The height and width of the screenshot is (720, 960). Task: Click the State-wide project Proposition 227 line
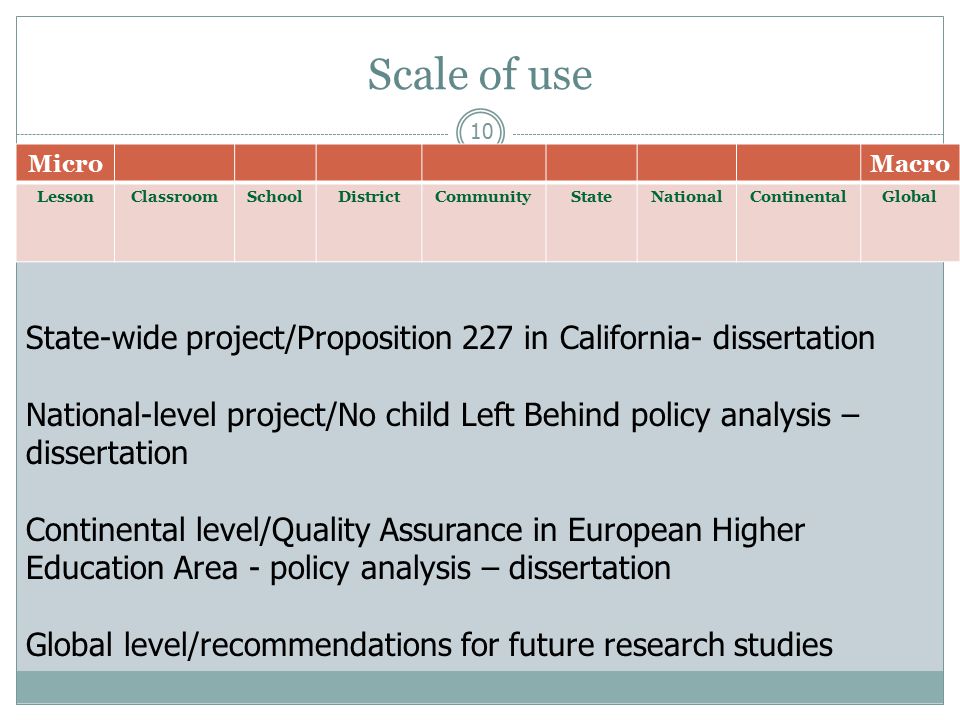click(450, 338)
